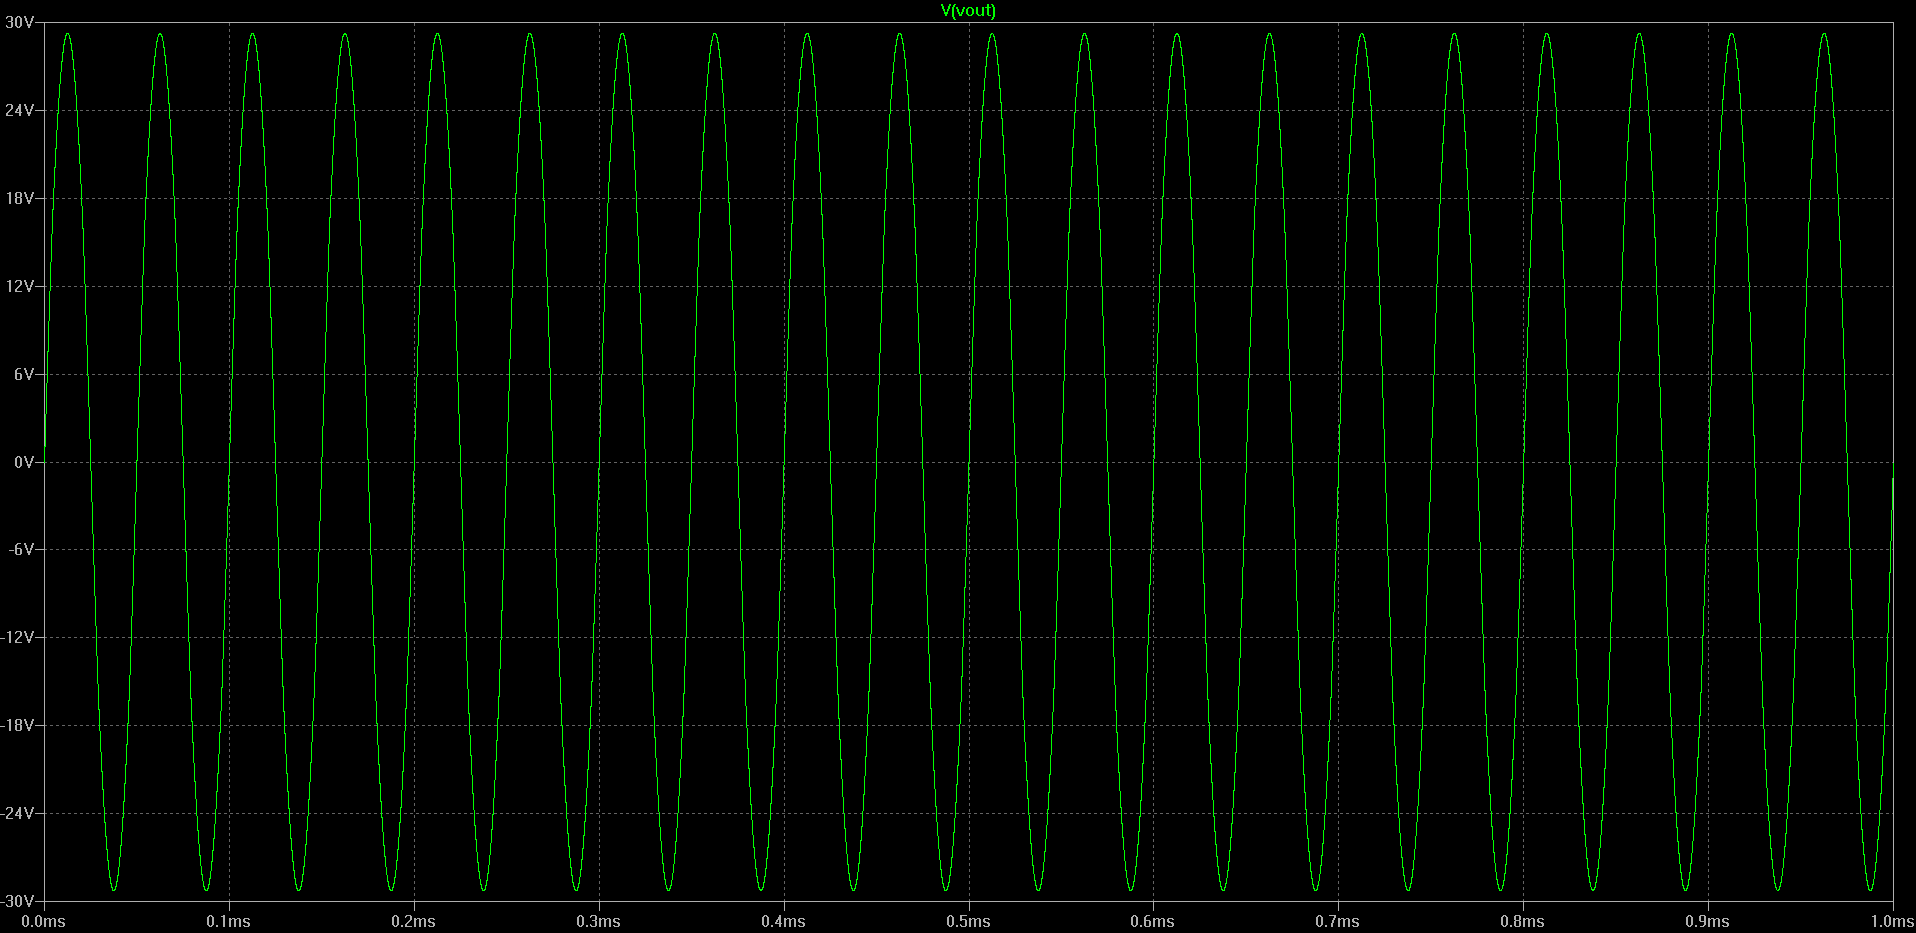1916x933 pixels.
Task: Click the 0.7ms time axis label
Action: pyautogui.click(x=1338, y=921)
